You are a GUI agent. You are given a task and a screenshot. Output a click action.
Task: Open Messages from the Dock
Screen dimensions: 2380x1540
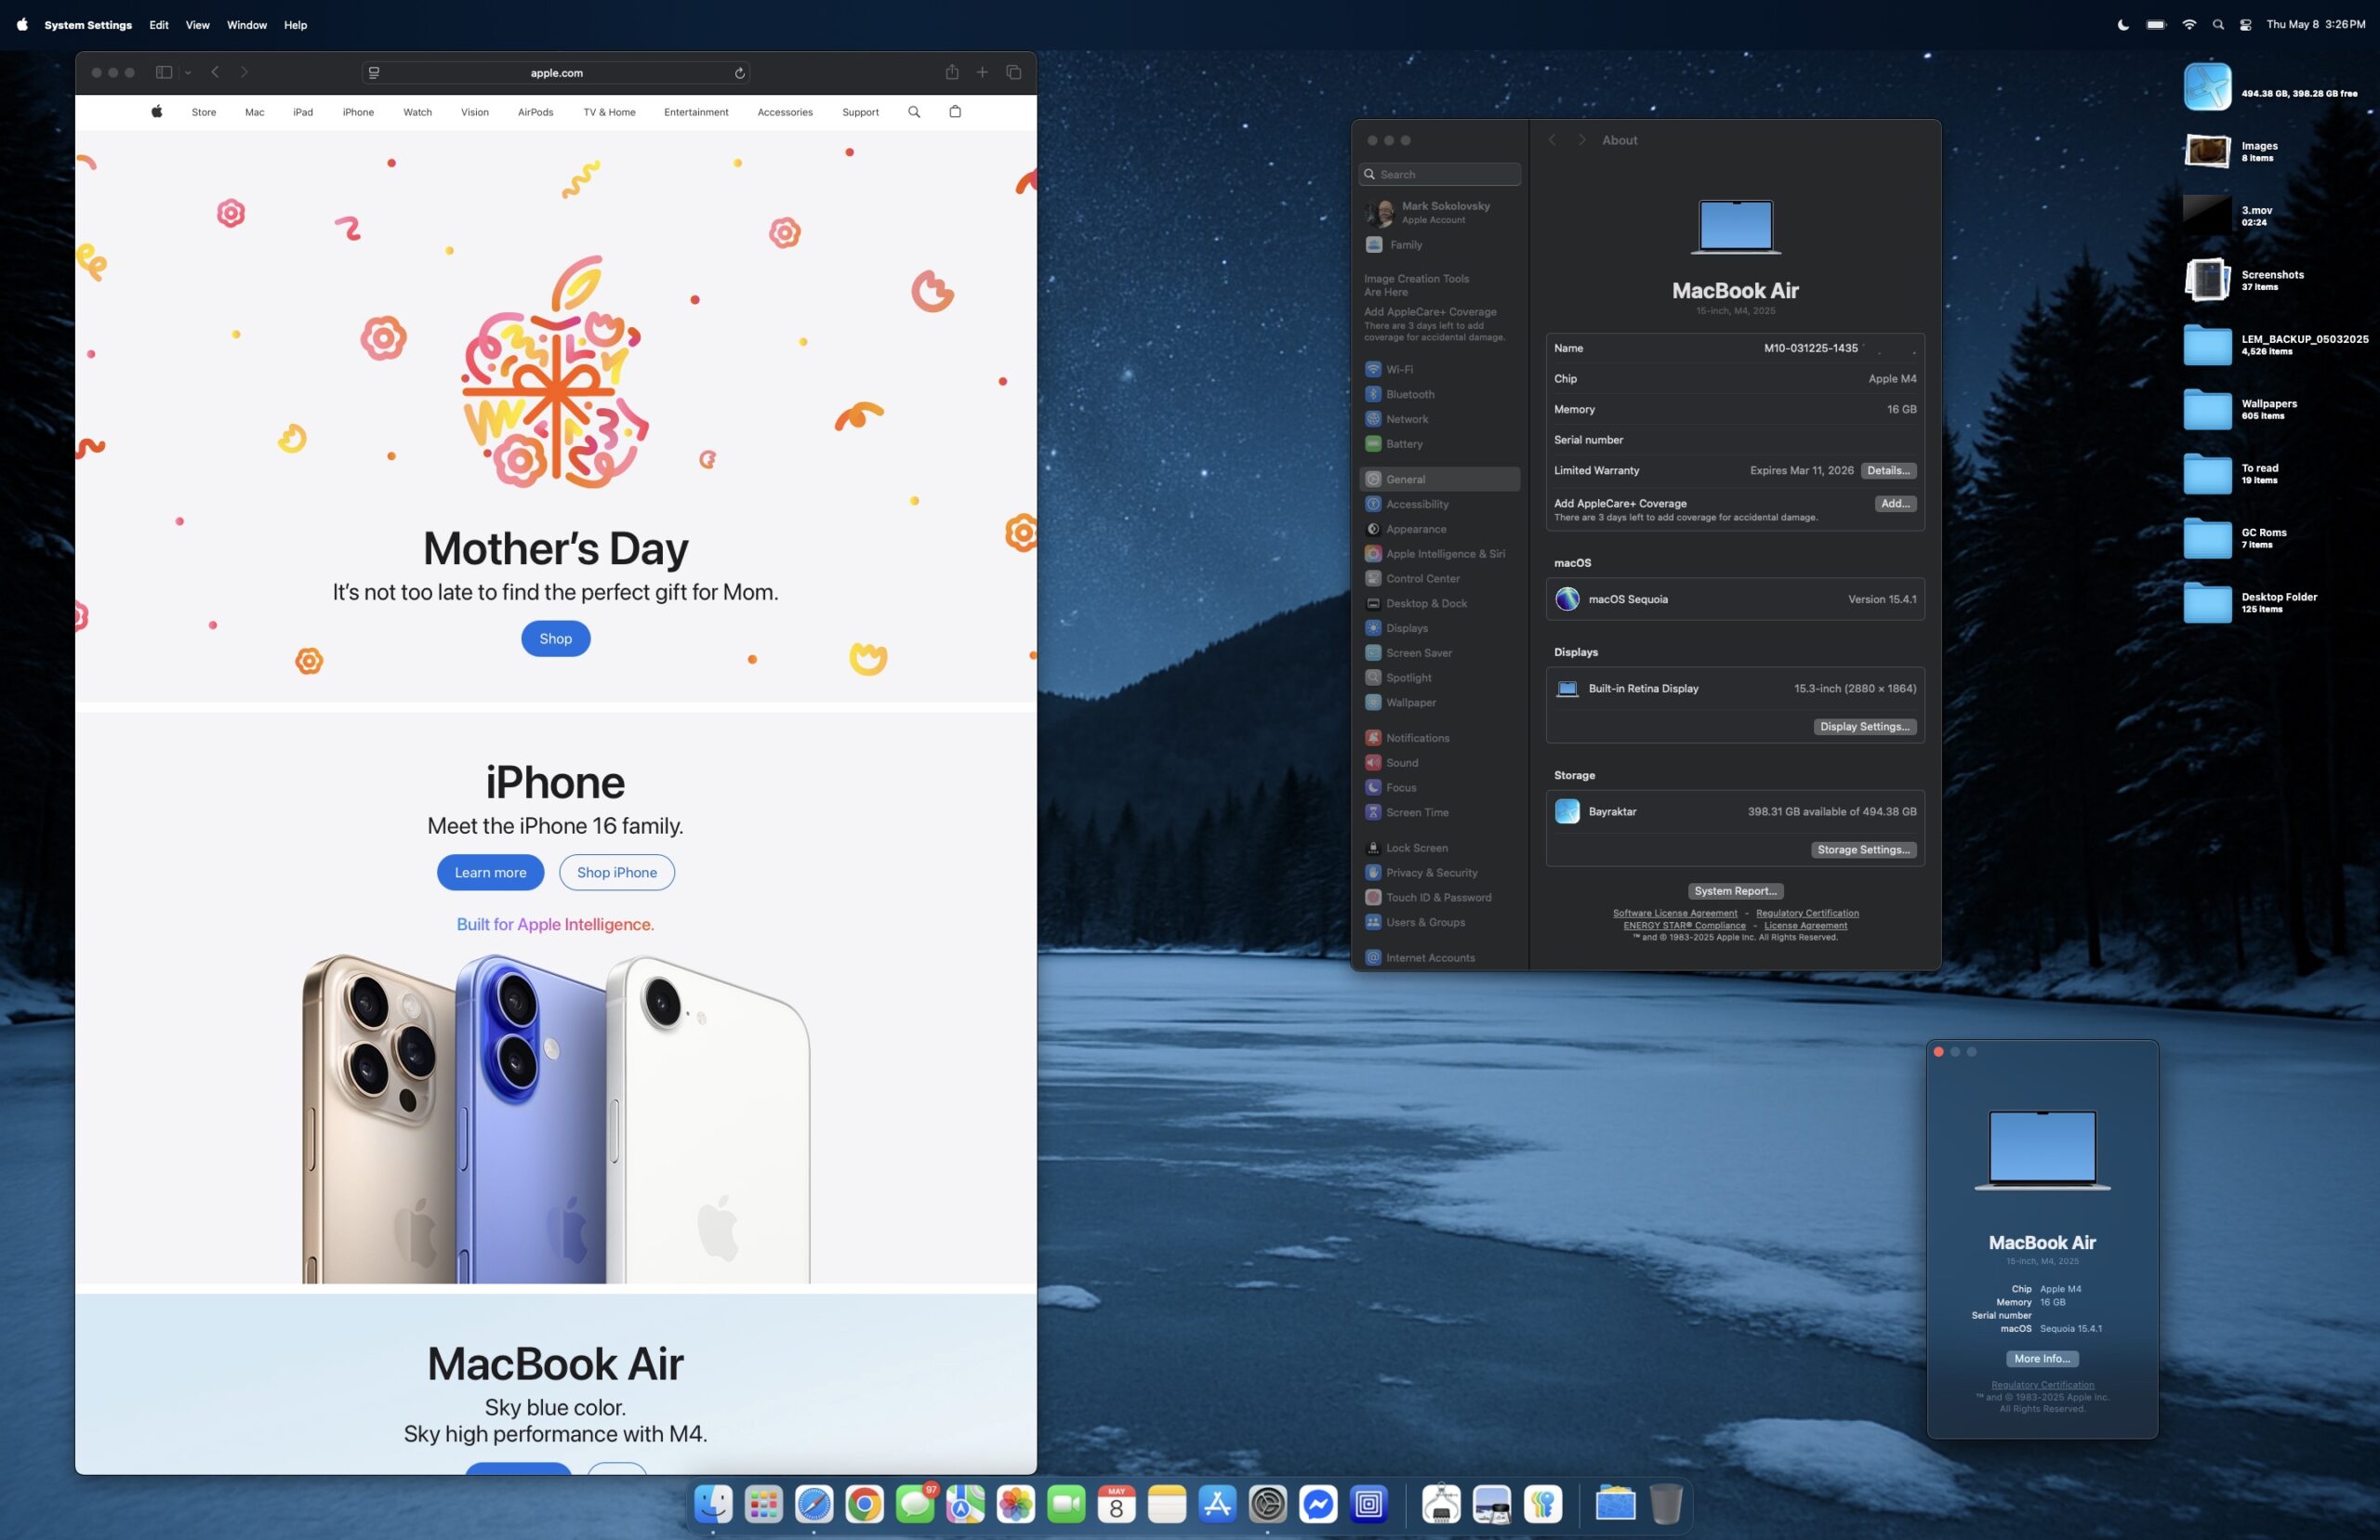point(915,1503)
